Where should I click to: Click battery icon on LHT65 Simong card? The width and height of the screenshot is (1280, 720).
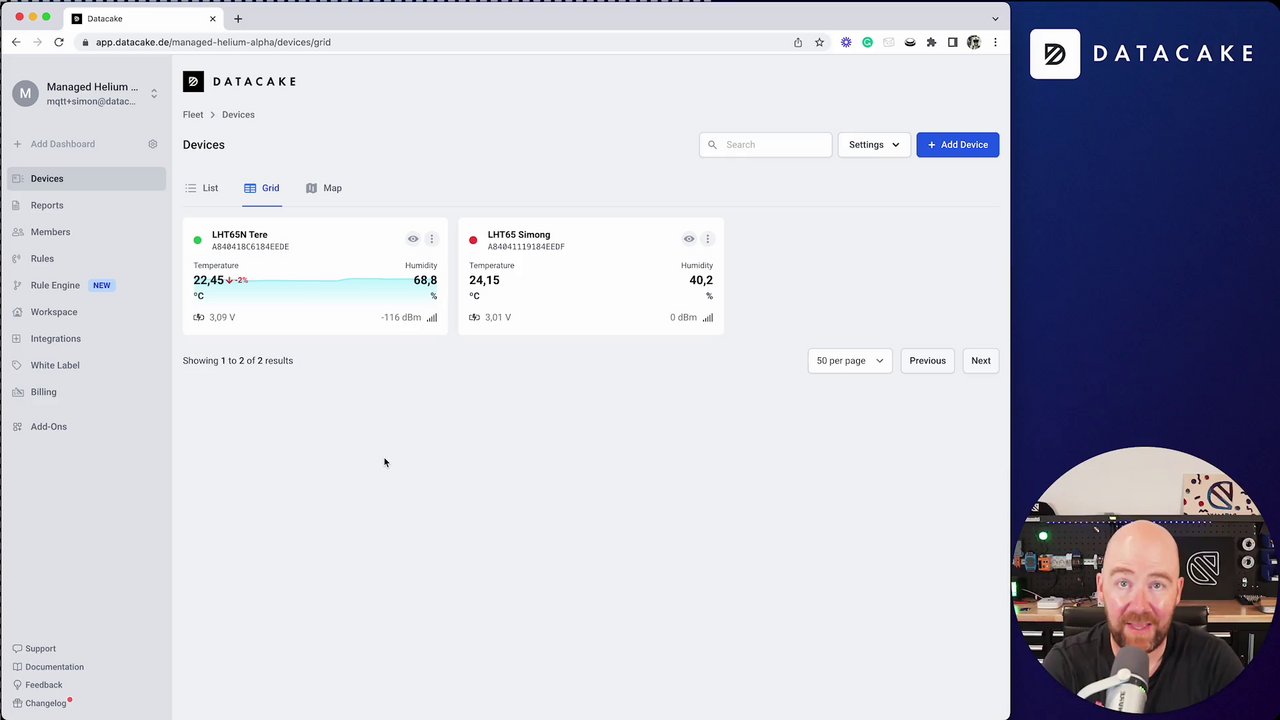(475, 317)
